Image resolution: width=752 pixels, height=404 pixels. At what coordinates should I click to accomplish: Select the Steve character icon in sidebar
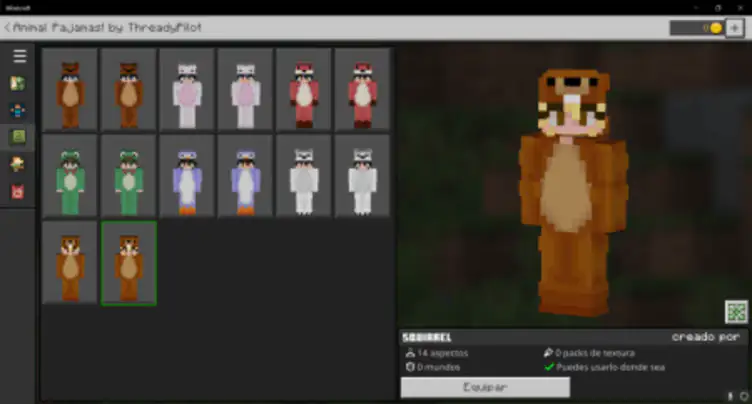[x=18, y=111]
